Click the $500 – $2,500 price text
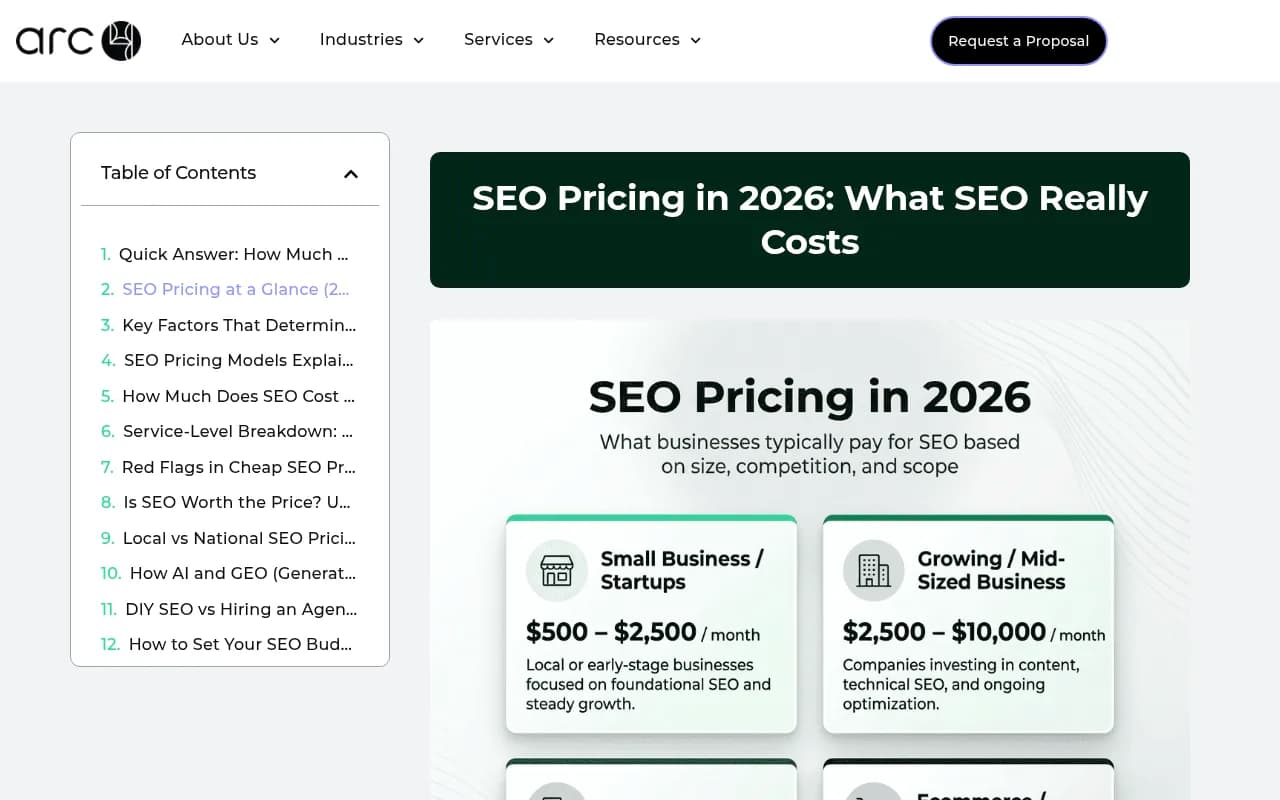 pos(611,632)
